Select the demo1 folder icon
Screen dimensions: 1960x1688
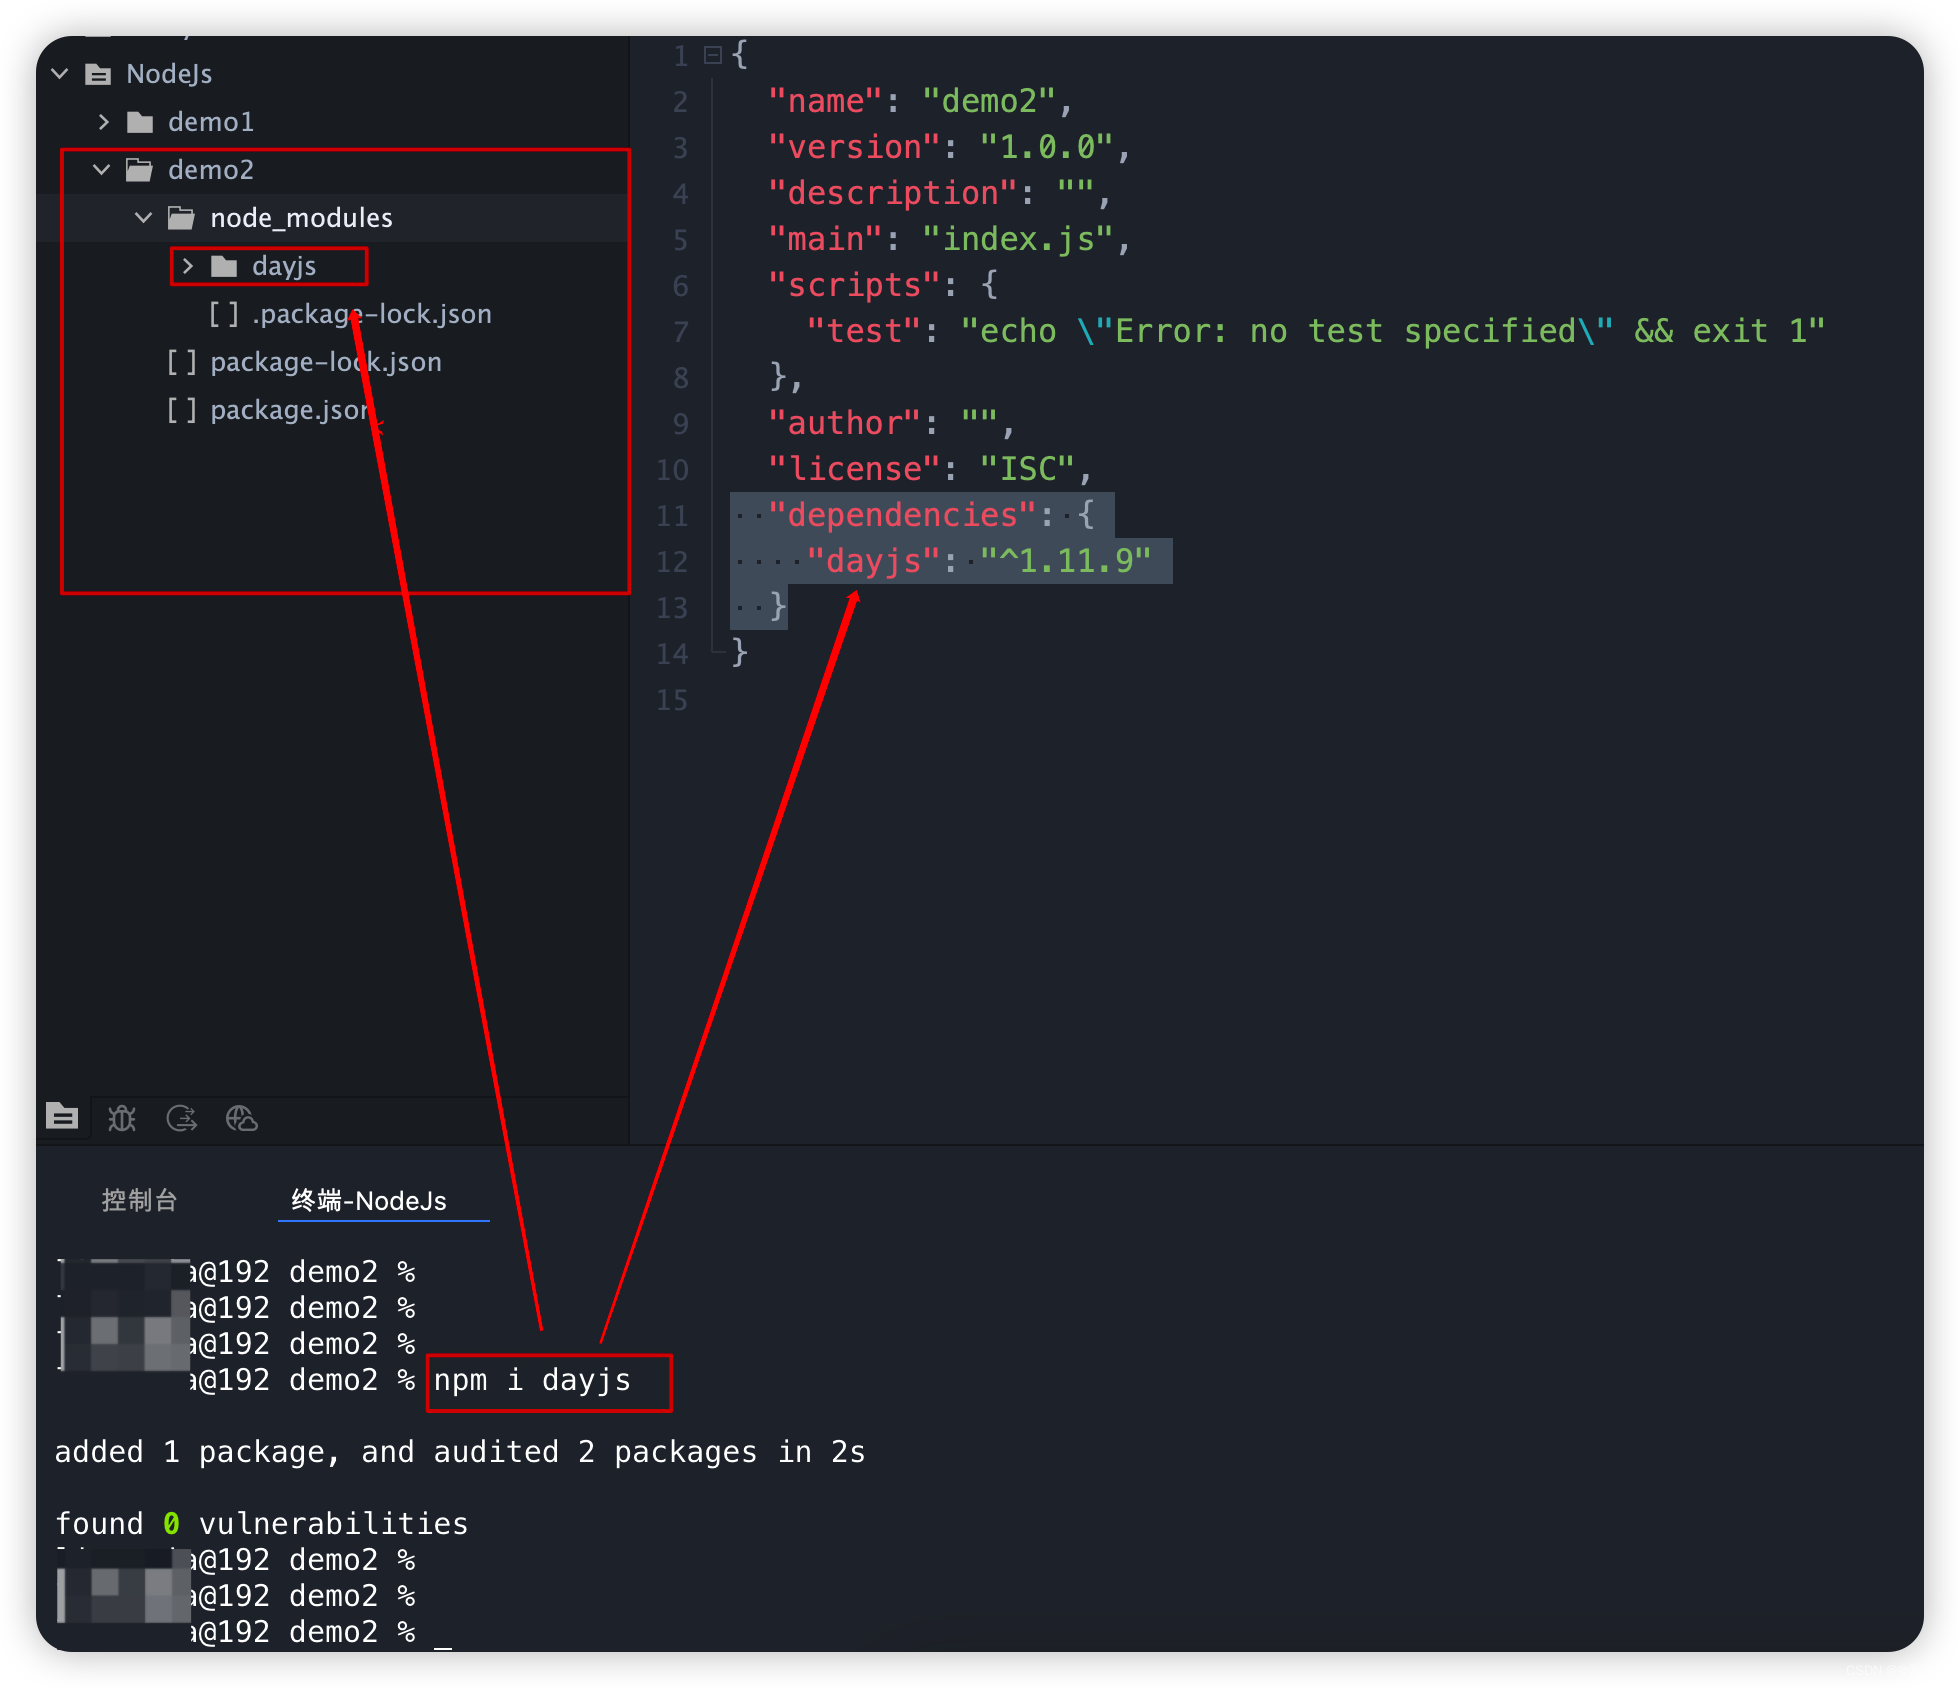140,122
